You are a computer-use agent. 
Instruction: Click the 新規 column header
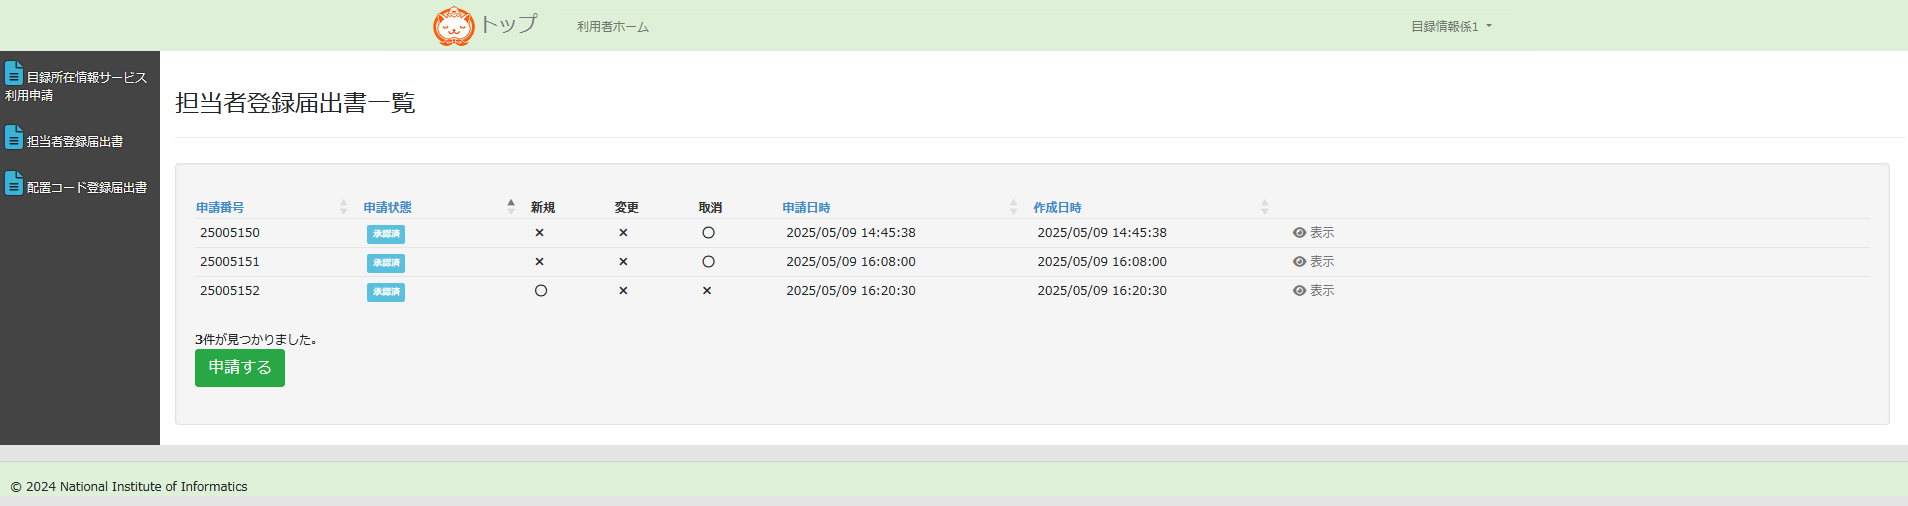[x=543, y=207]
